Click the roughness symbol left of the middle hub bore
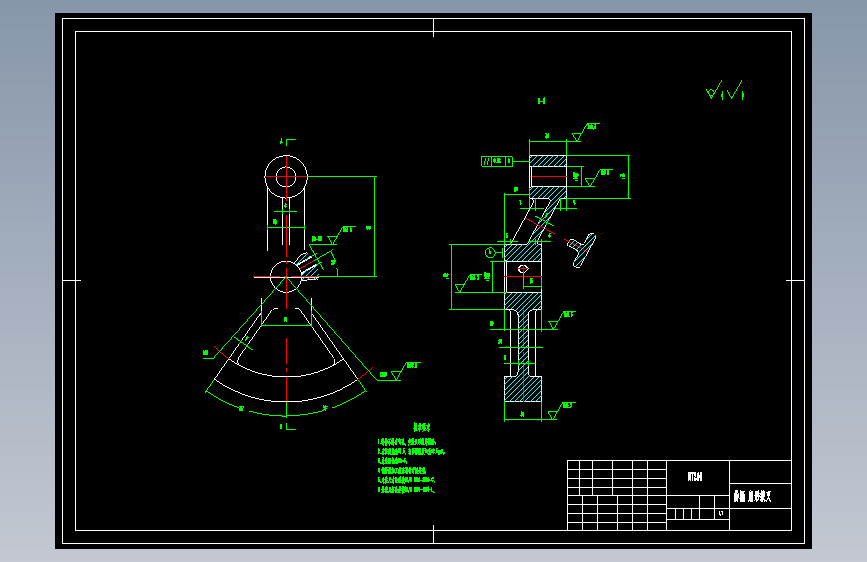Viewport: 867px width, 562px height. coord(468,283)
